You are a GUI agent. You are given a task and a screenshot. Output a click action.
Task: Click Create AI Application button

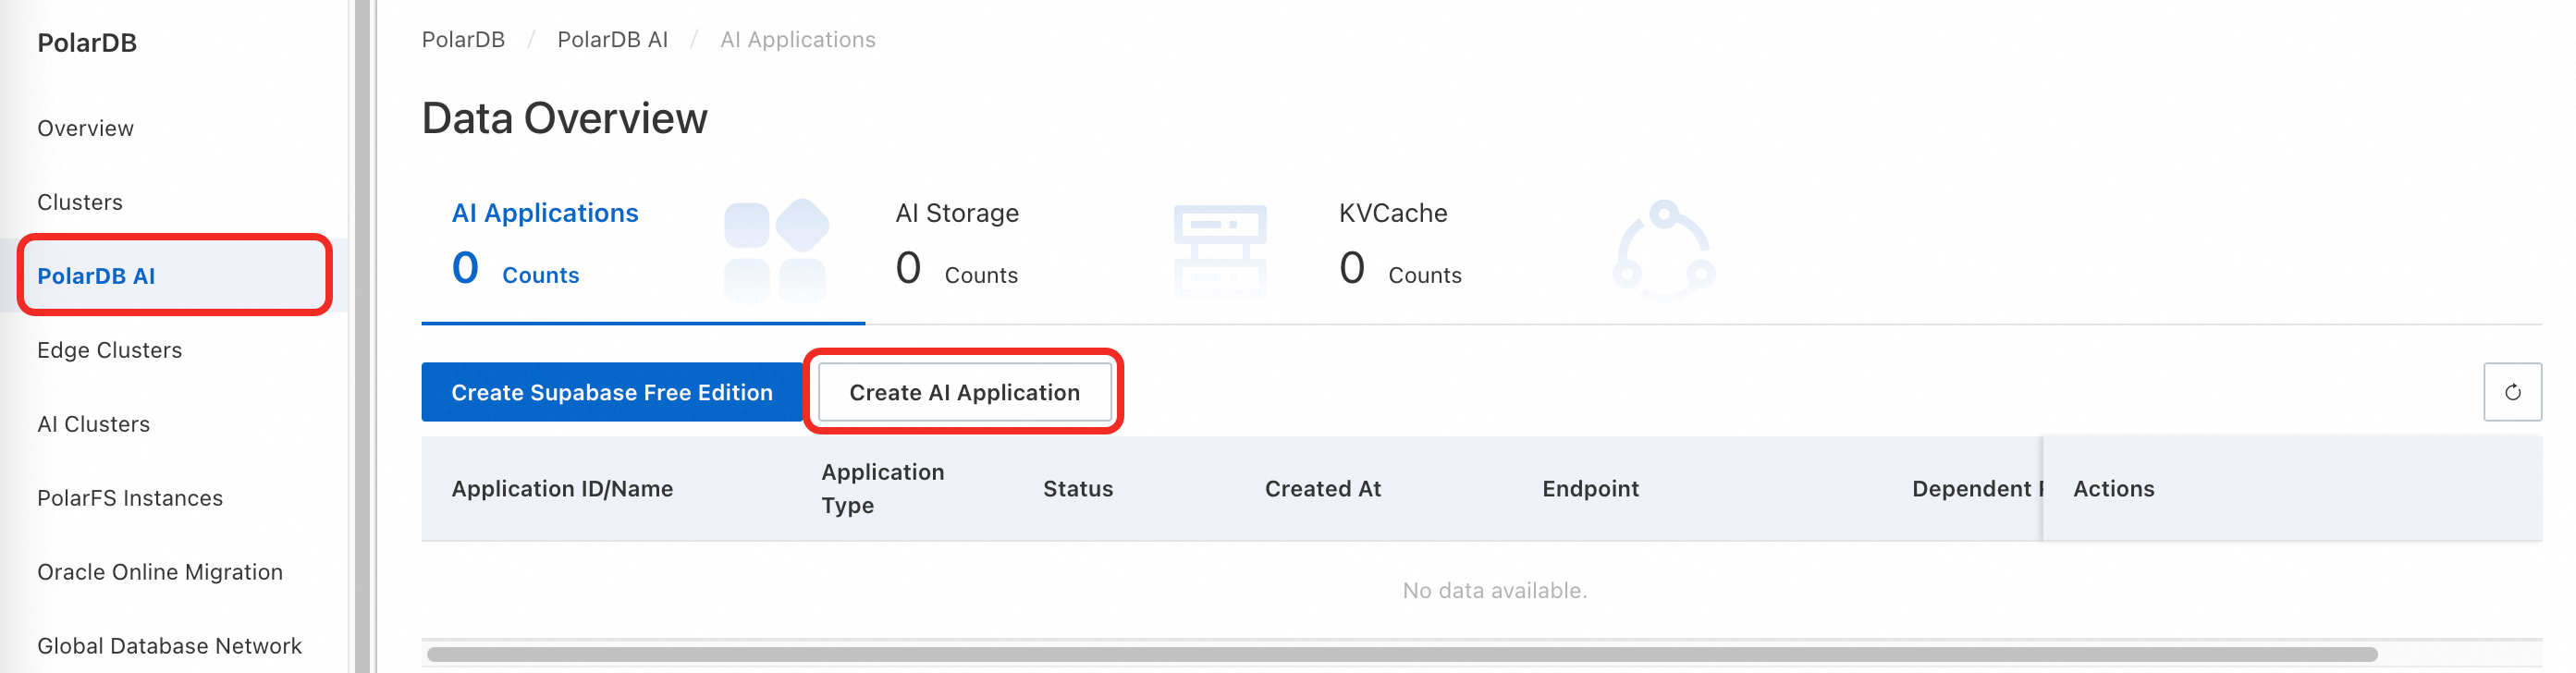[x=964, y=392]
